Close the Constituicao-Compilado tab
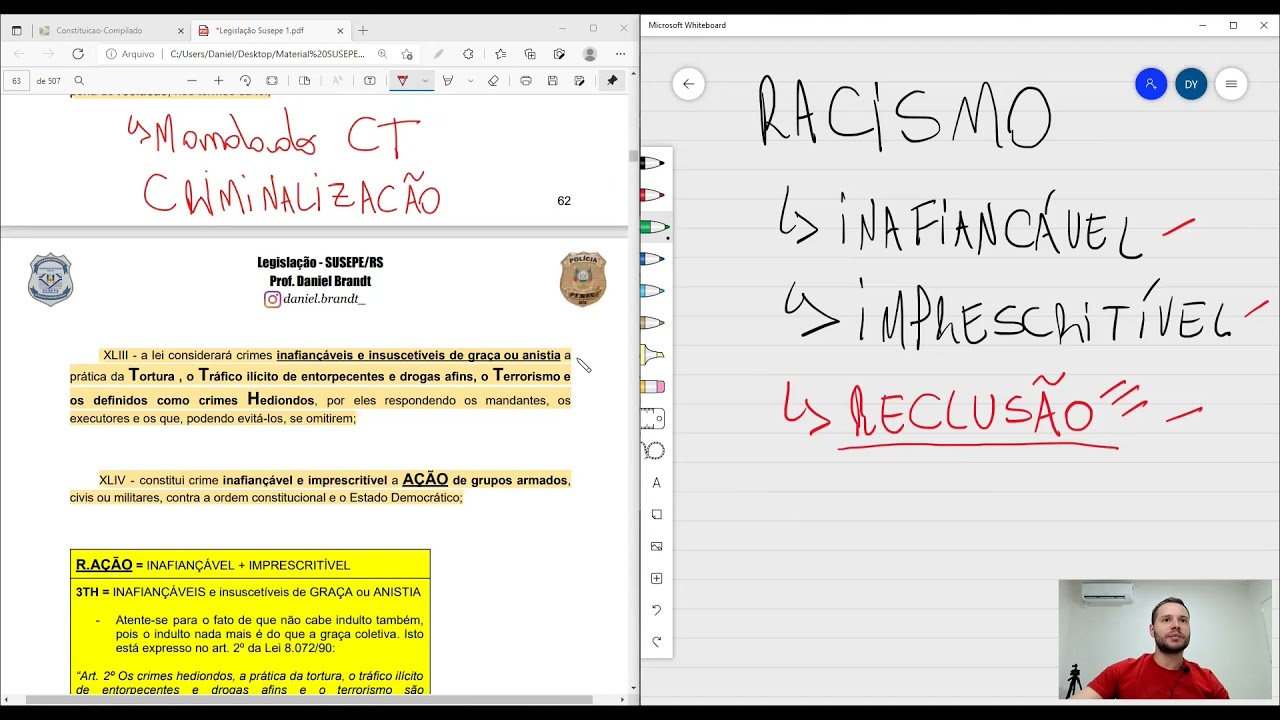Image resolution: width=1280 pixels, height=720 pixels. pos(181,31)
